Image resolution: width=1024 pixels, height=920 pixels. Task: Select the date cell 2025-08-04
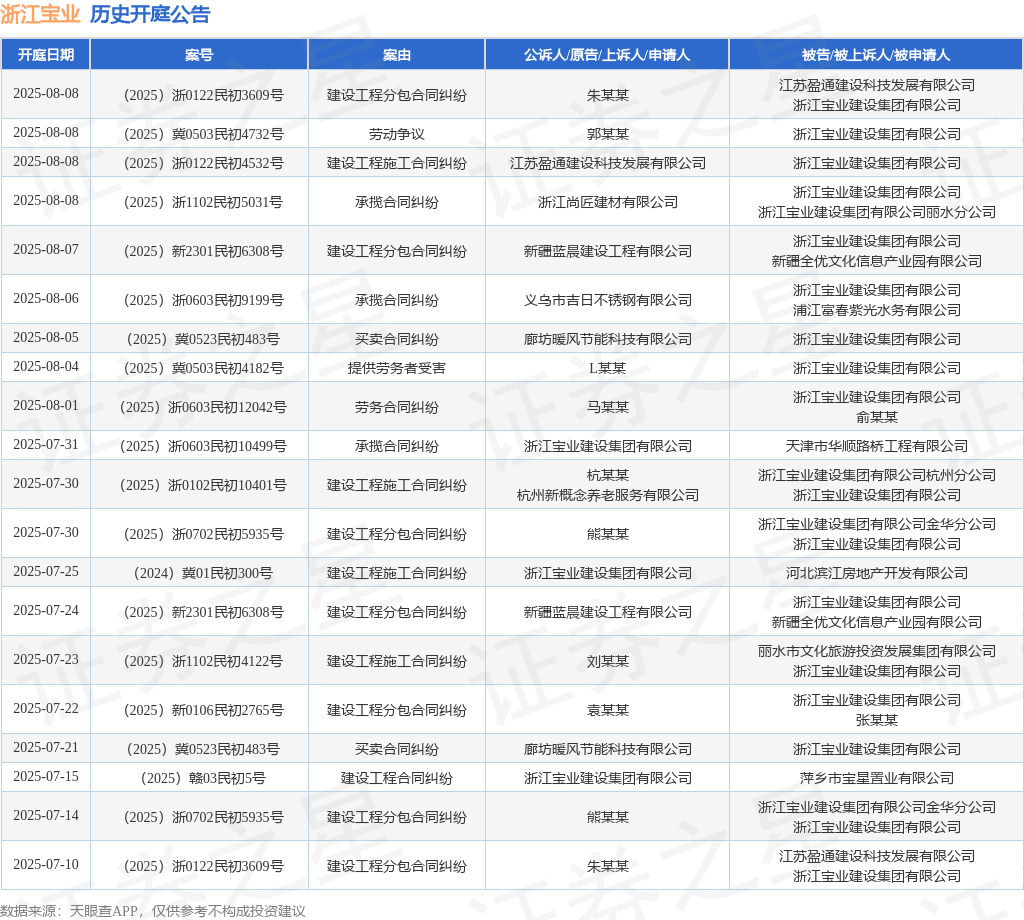point(46,366)
